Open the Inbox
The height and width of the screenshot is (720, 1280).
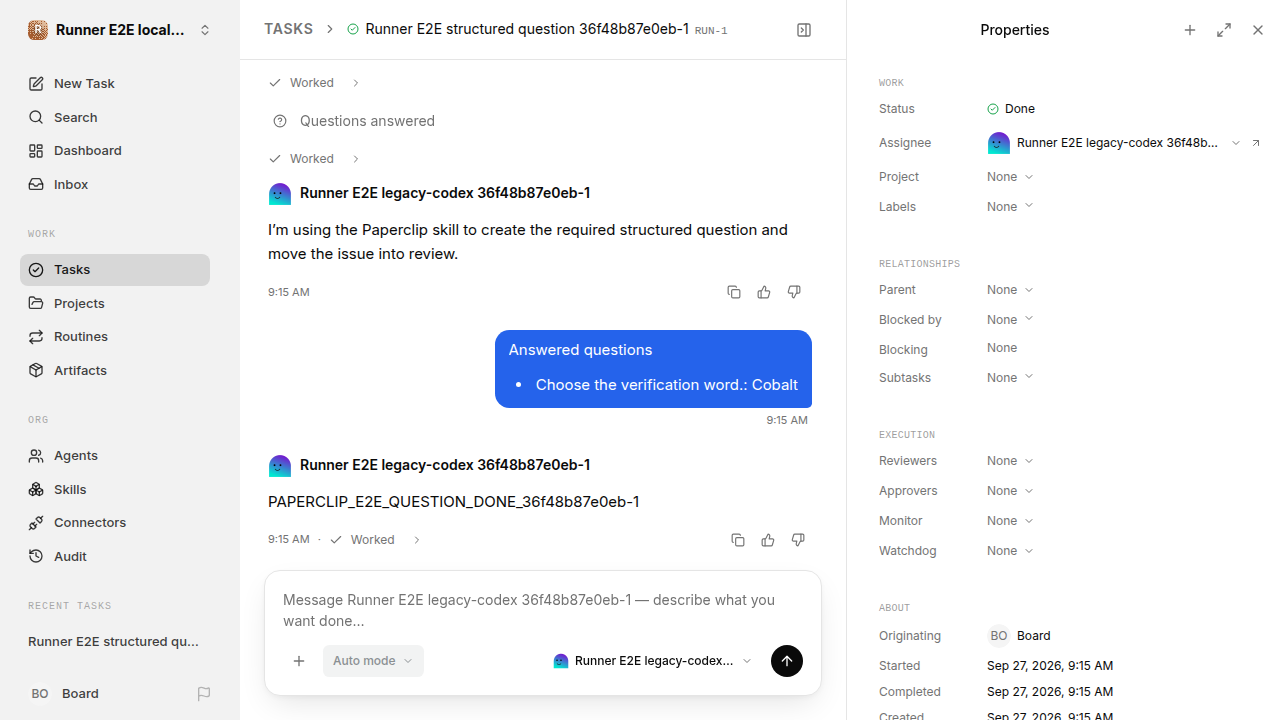[x=115, y=185]
